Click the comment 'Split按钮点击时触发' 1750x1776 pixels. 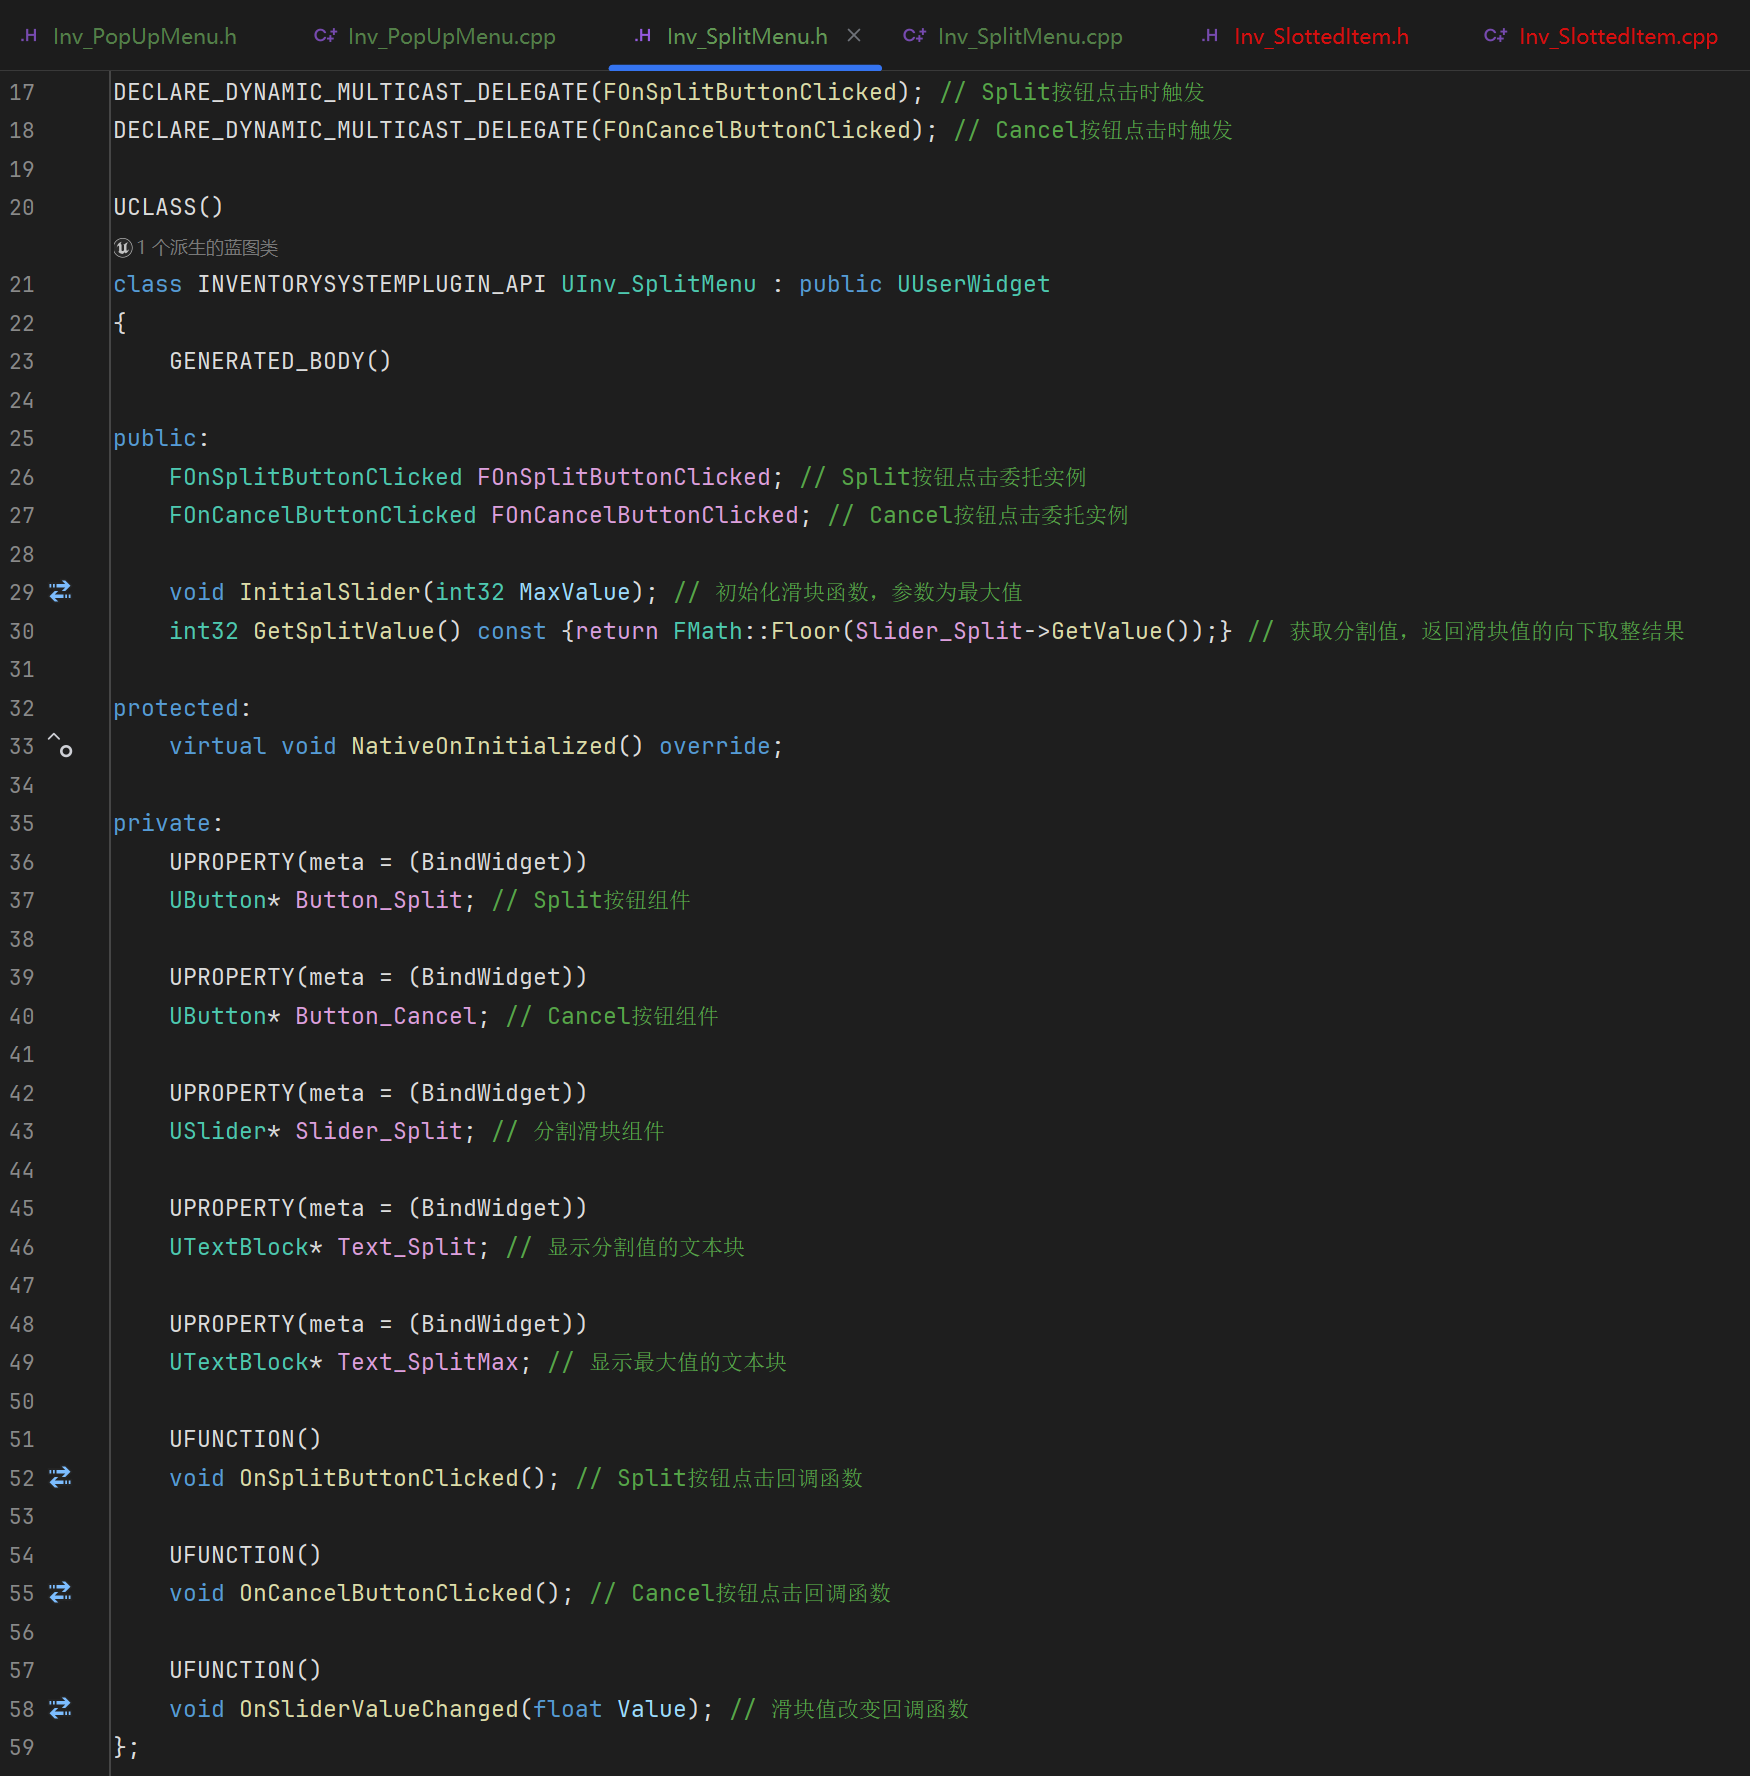point(1093,92)
